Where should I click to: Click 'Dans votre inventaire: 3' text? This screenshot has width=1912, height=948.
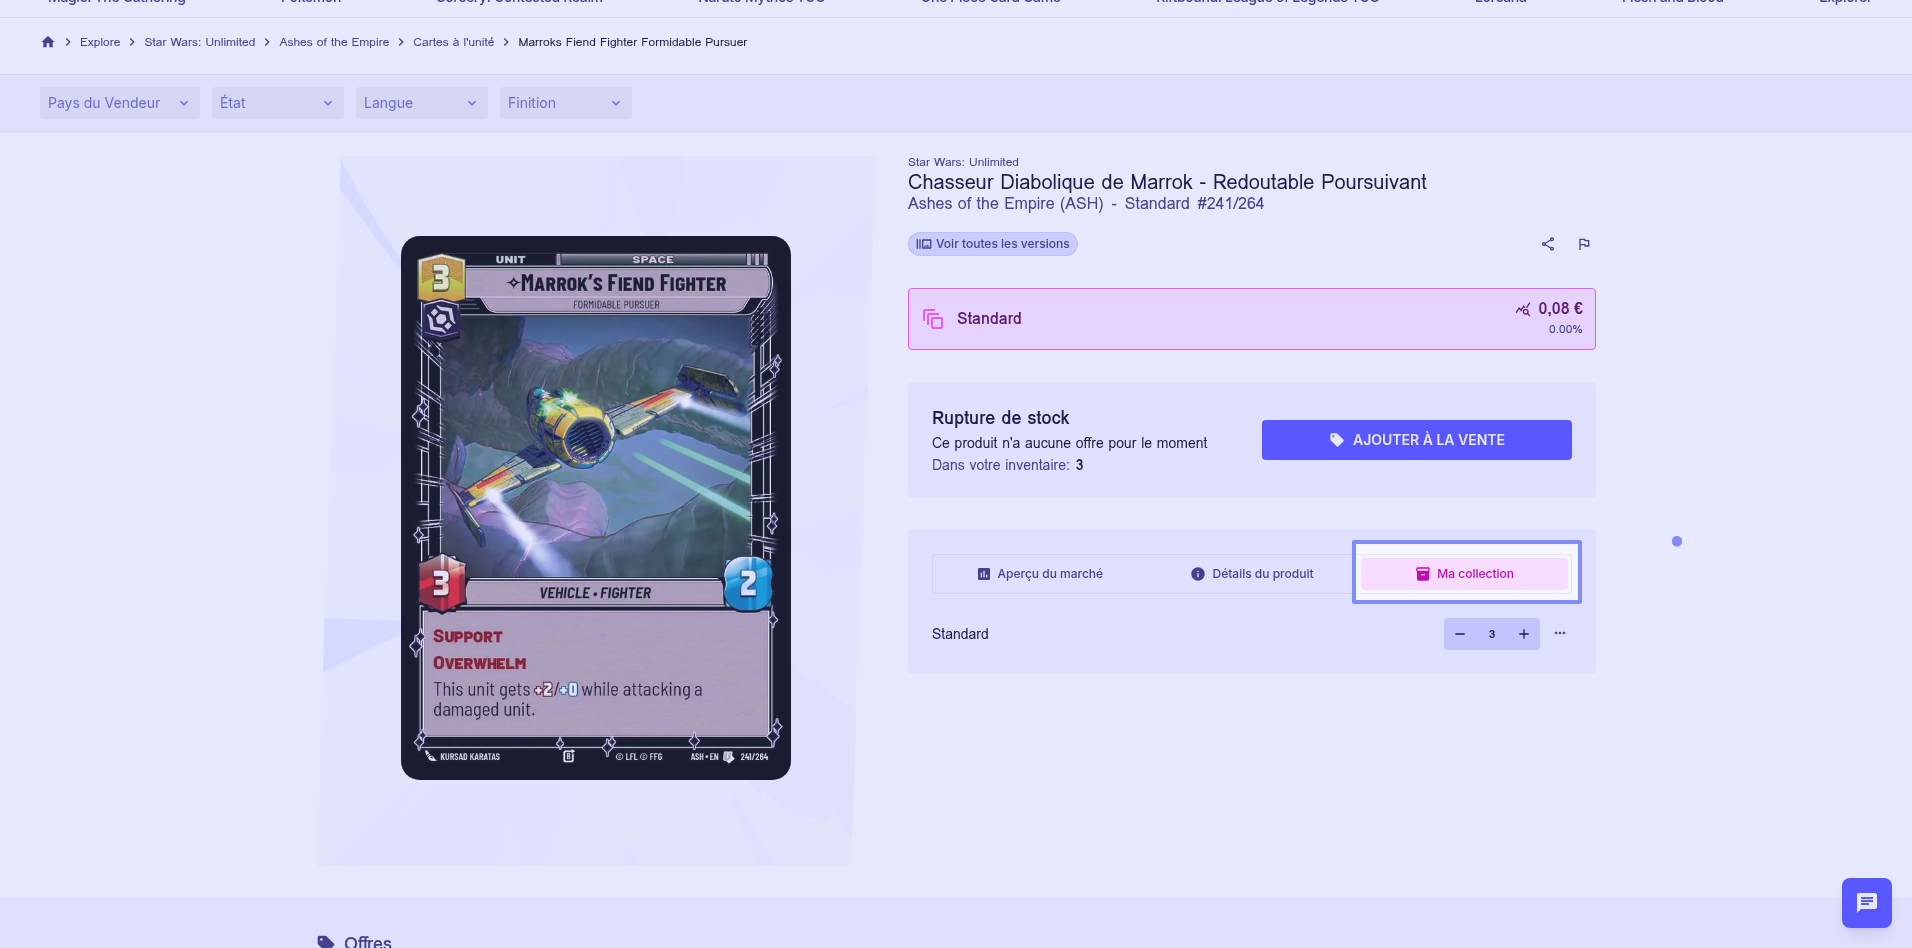point(1008,465)
